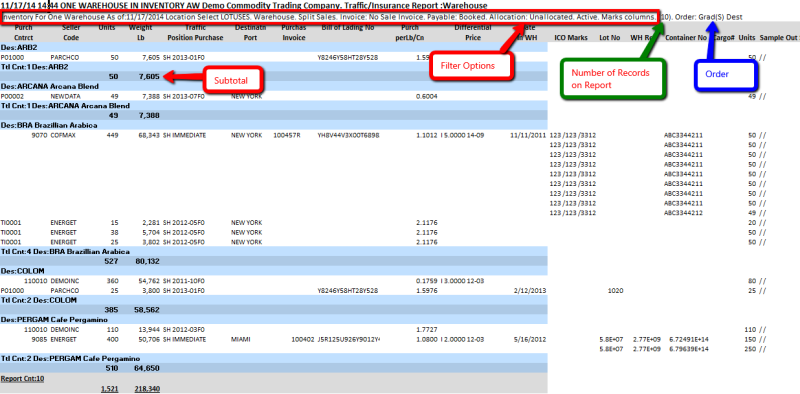The height and width of the screenshot is (394, 800).
Task: Click the BRA subtotal weight 80,132
Action: point(148,261)
